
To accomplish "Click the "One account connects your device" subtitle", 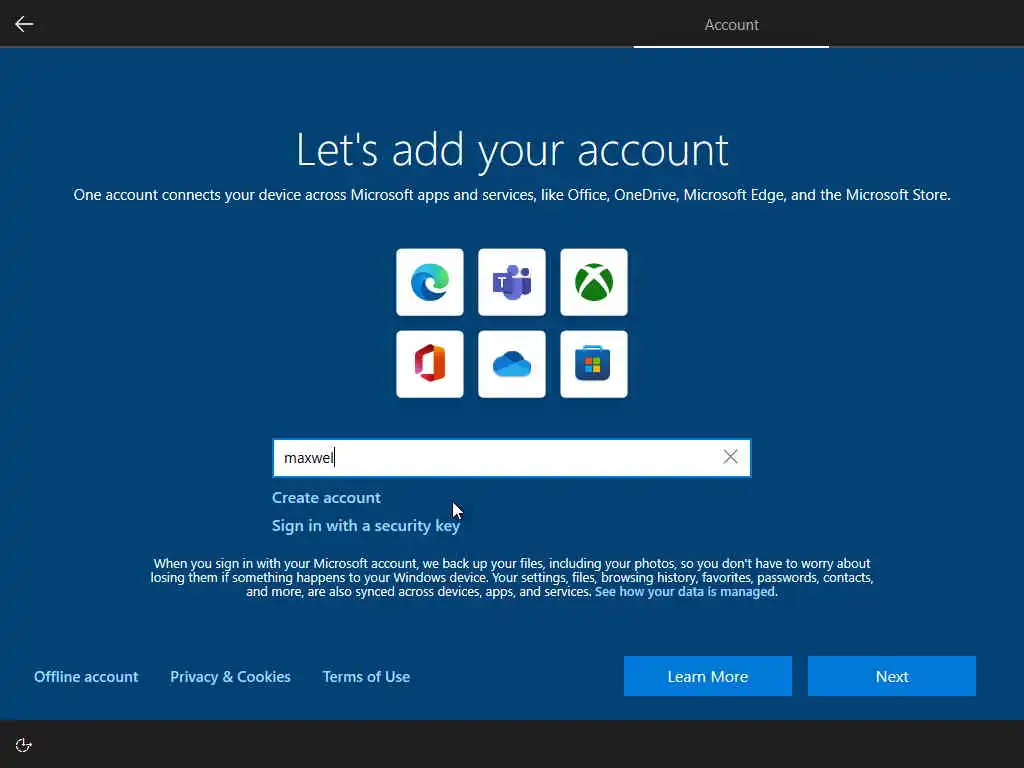I will tap(512, 195).
